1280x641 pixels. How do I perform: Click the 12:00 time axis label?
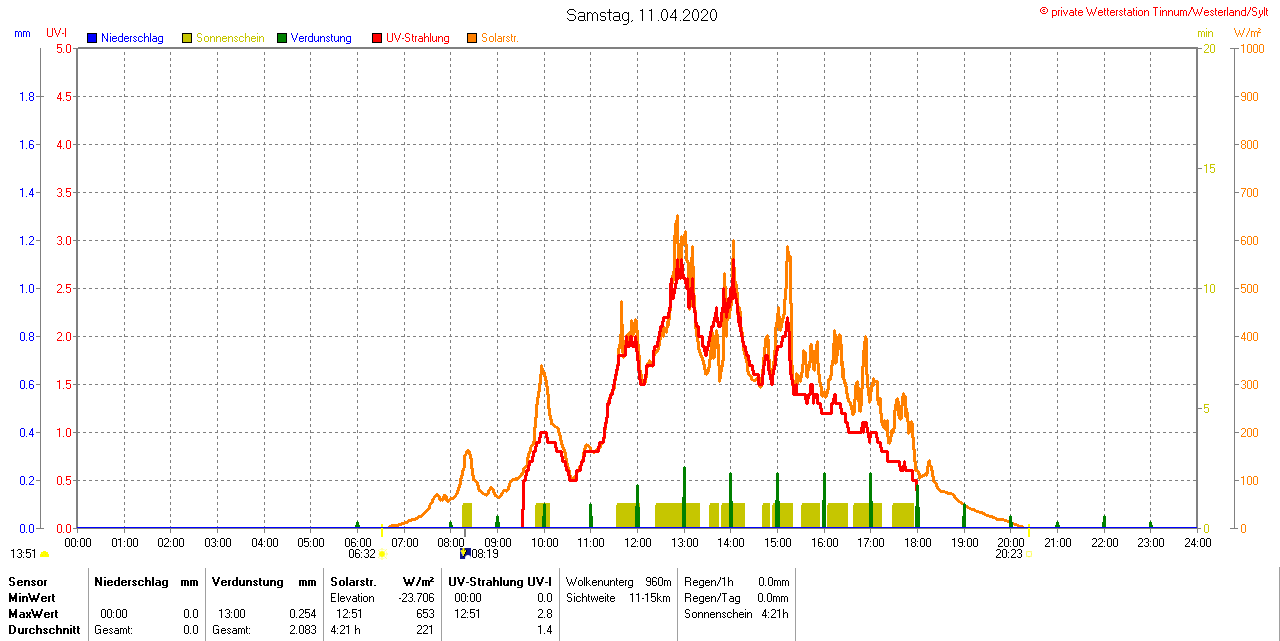637,542
